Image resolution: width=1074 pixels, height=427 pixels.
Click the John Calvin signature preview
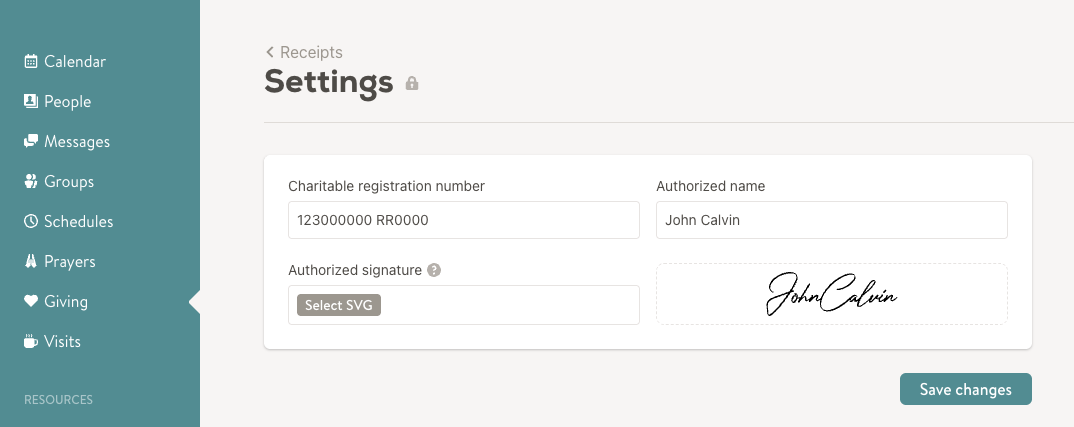coord(831,294)
